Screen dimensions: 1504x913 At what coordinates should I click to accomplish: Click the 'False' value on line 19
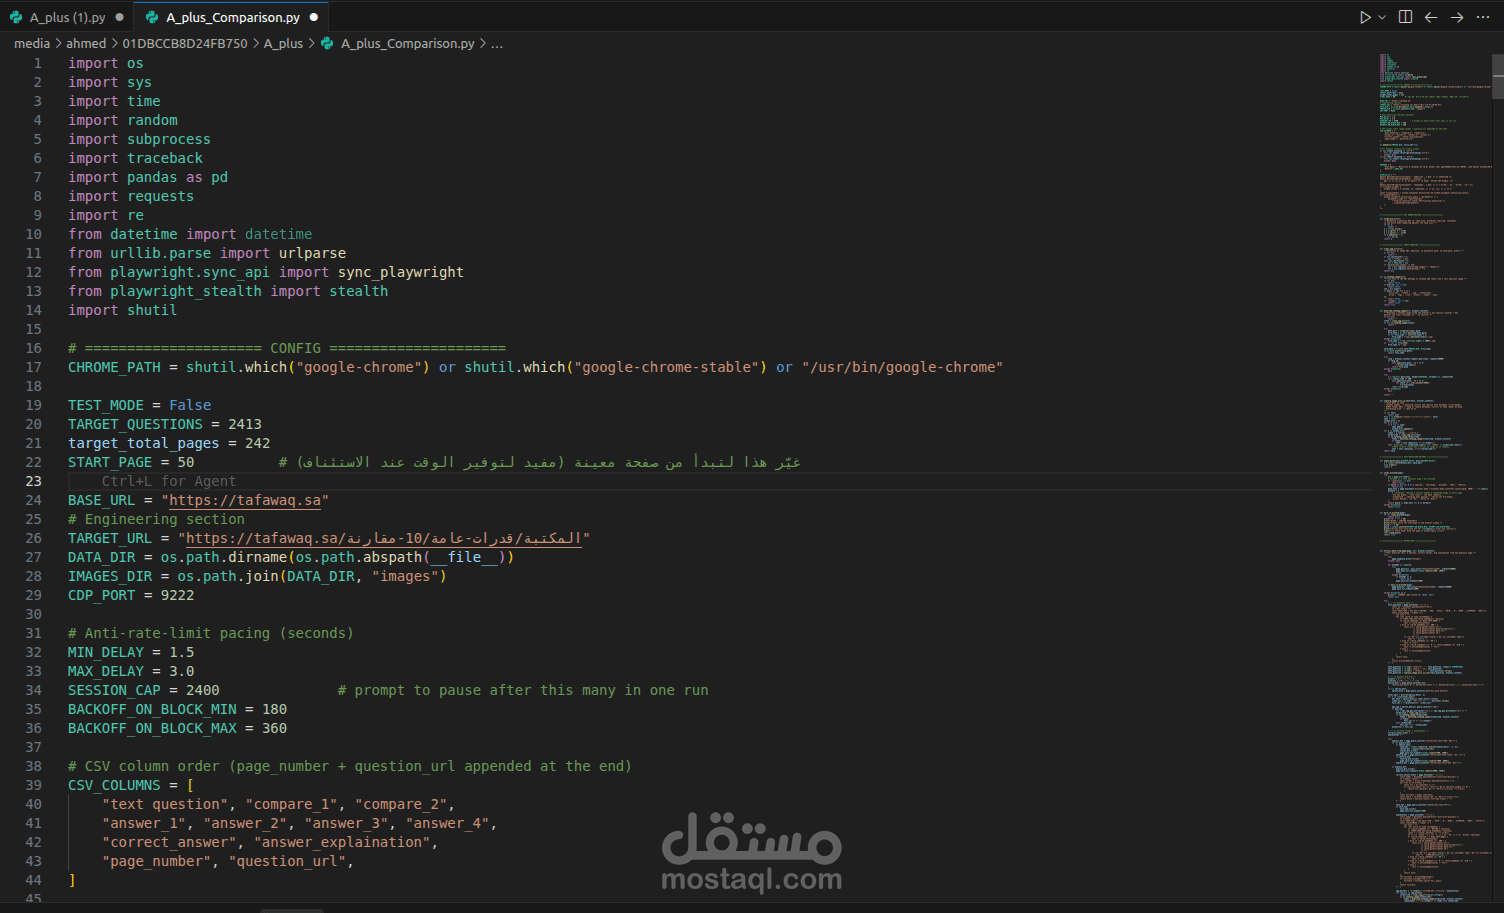[190, 405]
